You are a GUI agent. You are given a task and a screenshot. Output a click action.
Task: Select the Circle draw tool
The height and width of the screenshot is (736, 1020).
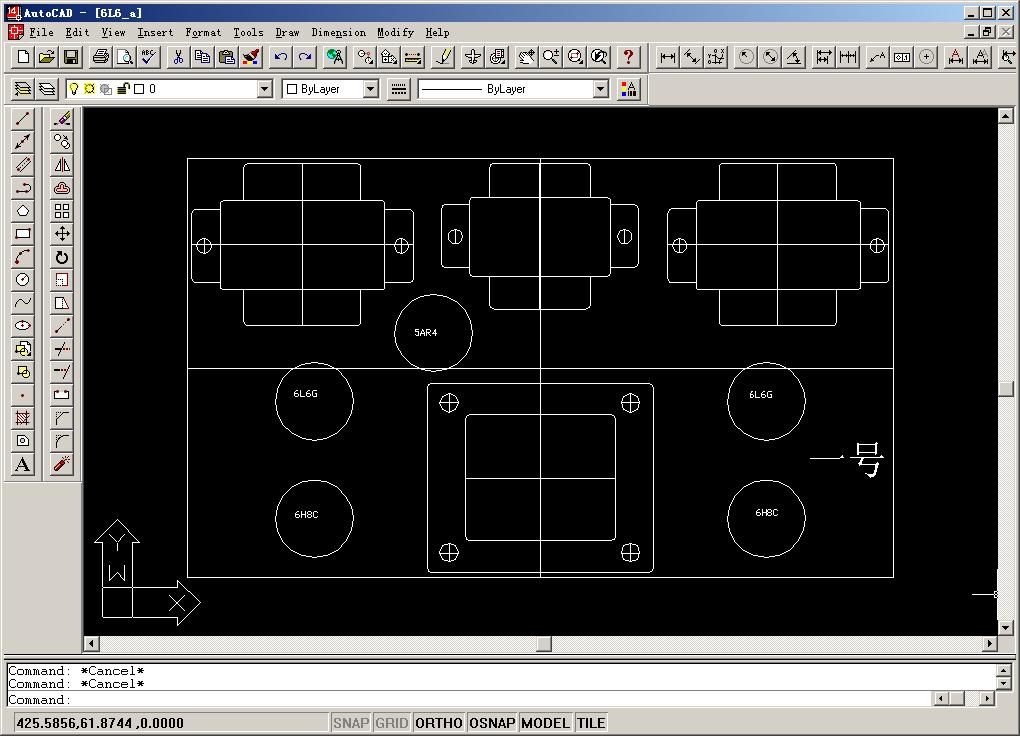click(x=23, y=280)
